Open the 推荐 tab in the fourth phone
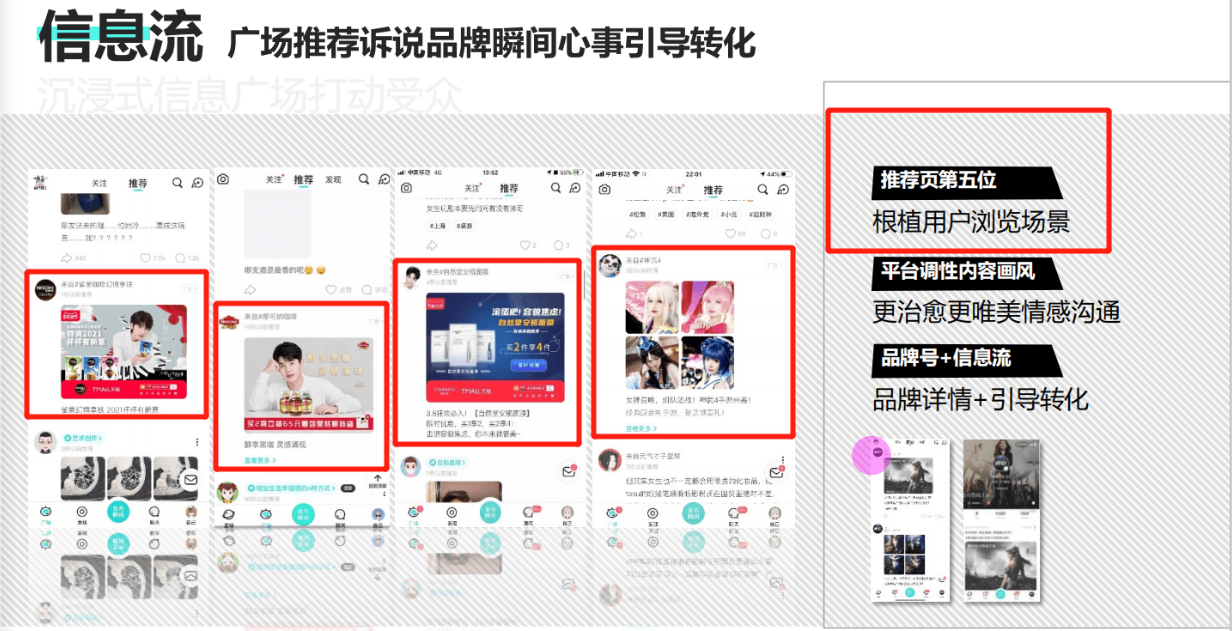1232x631 pixels. tap(713, 190)
